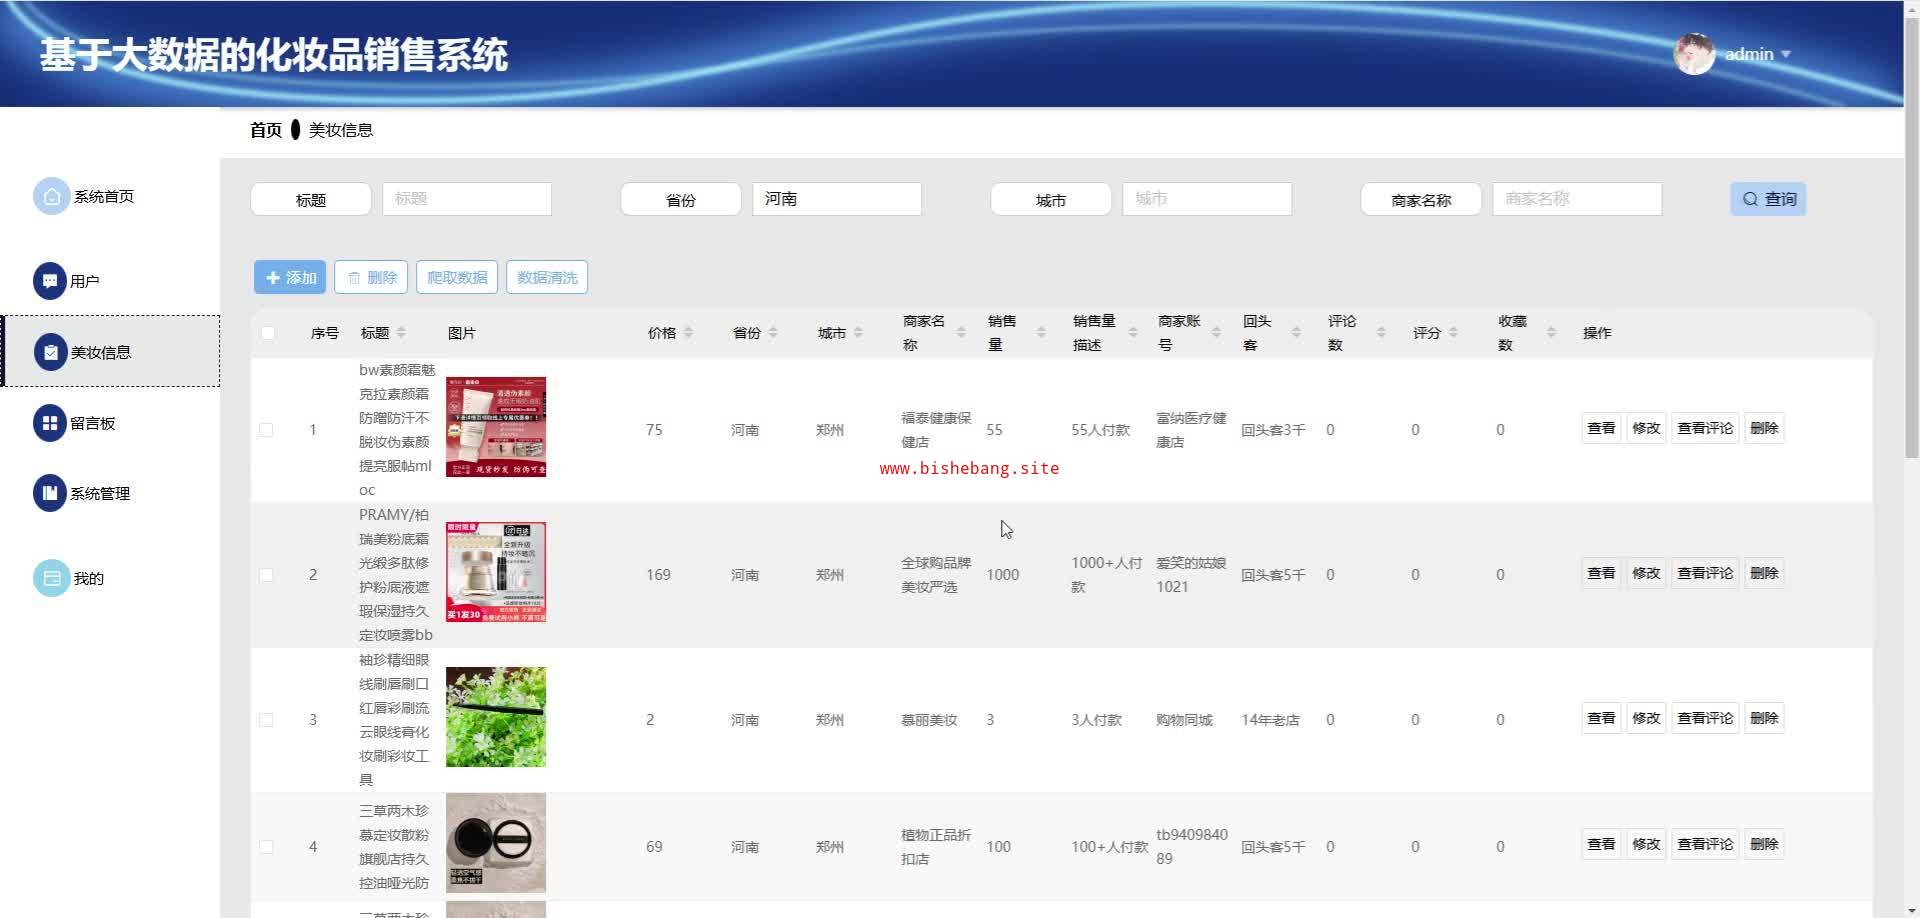Click the 系统管理 sidebar icon
The width and height of the screenshot is (1920, 918).
(50, 493)
